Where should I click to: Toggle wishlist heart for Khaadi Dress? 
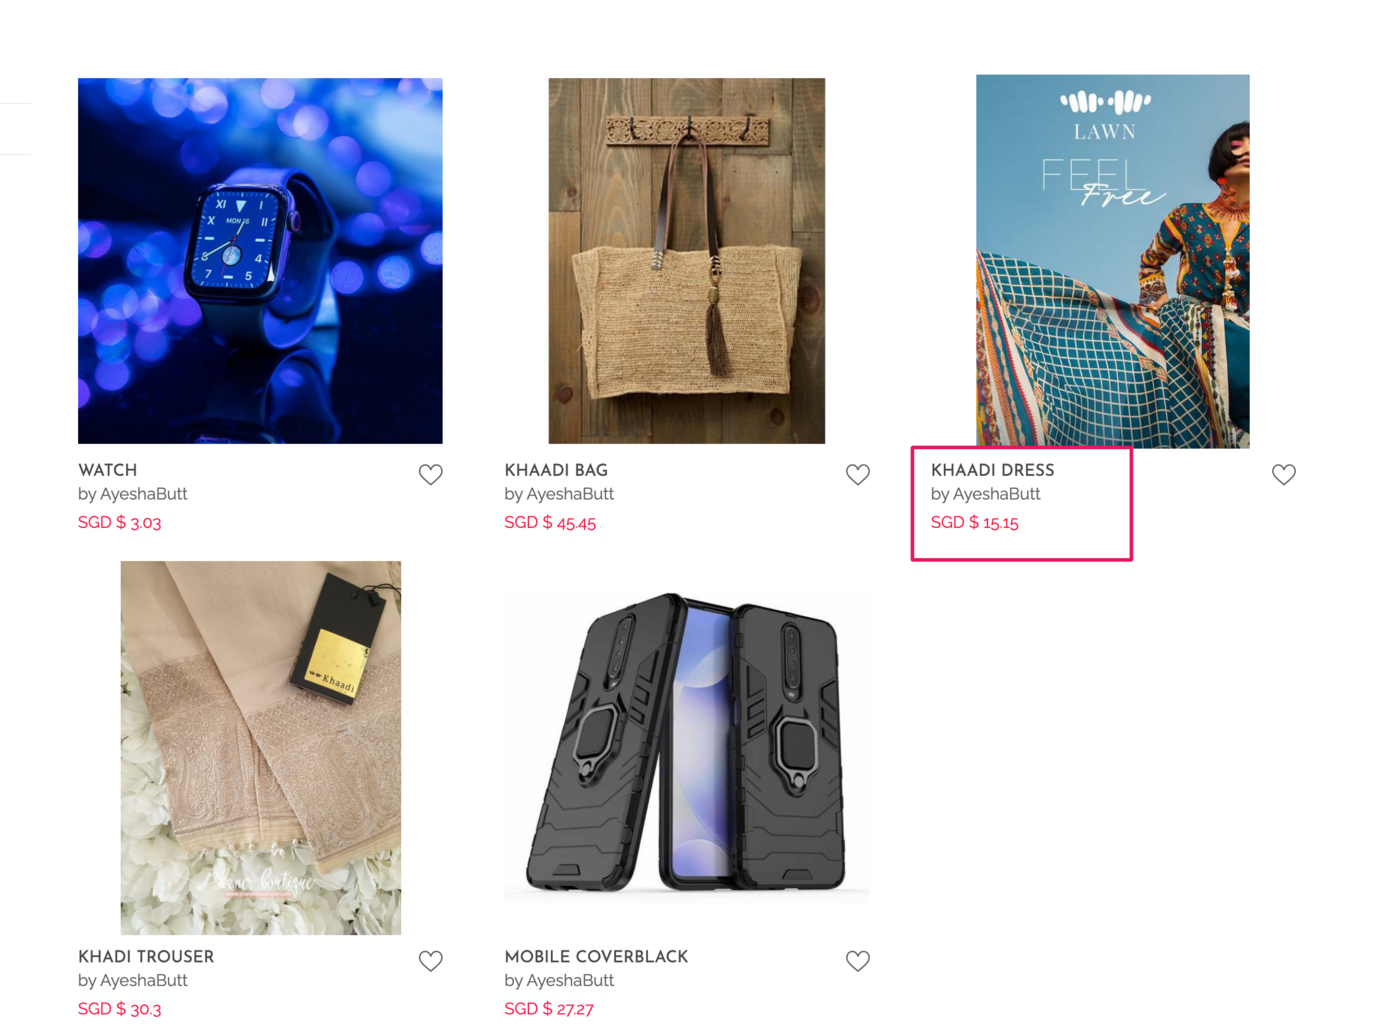click(x=1284, y=474)
